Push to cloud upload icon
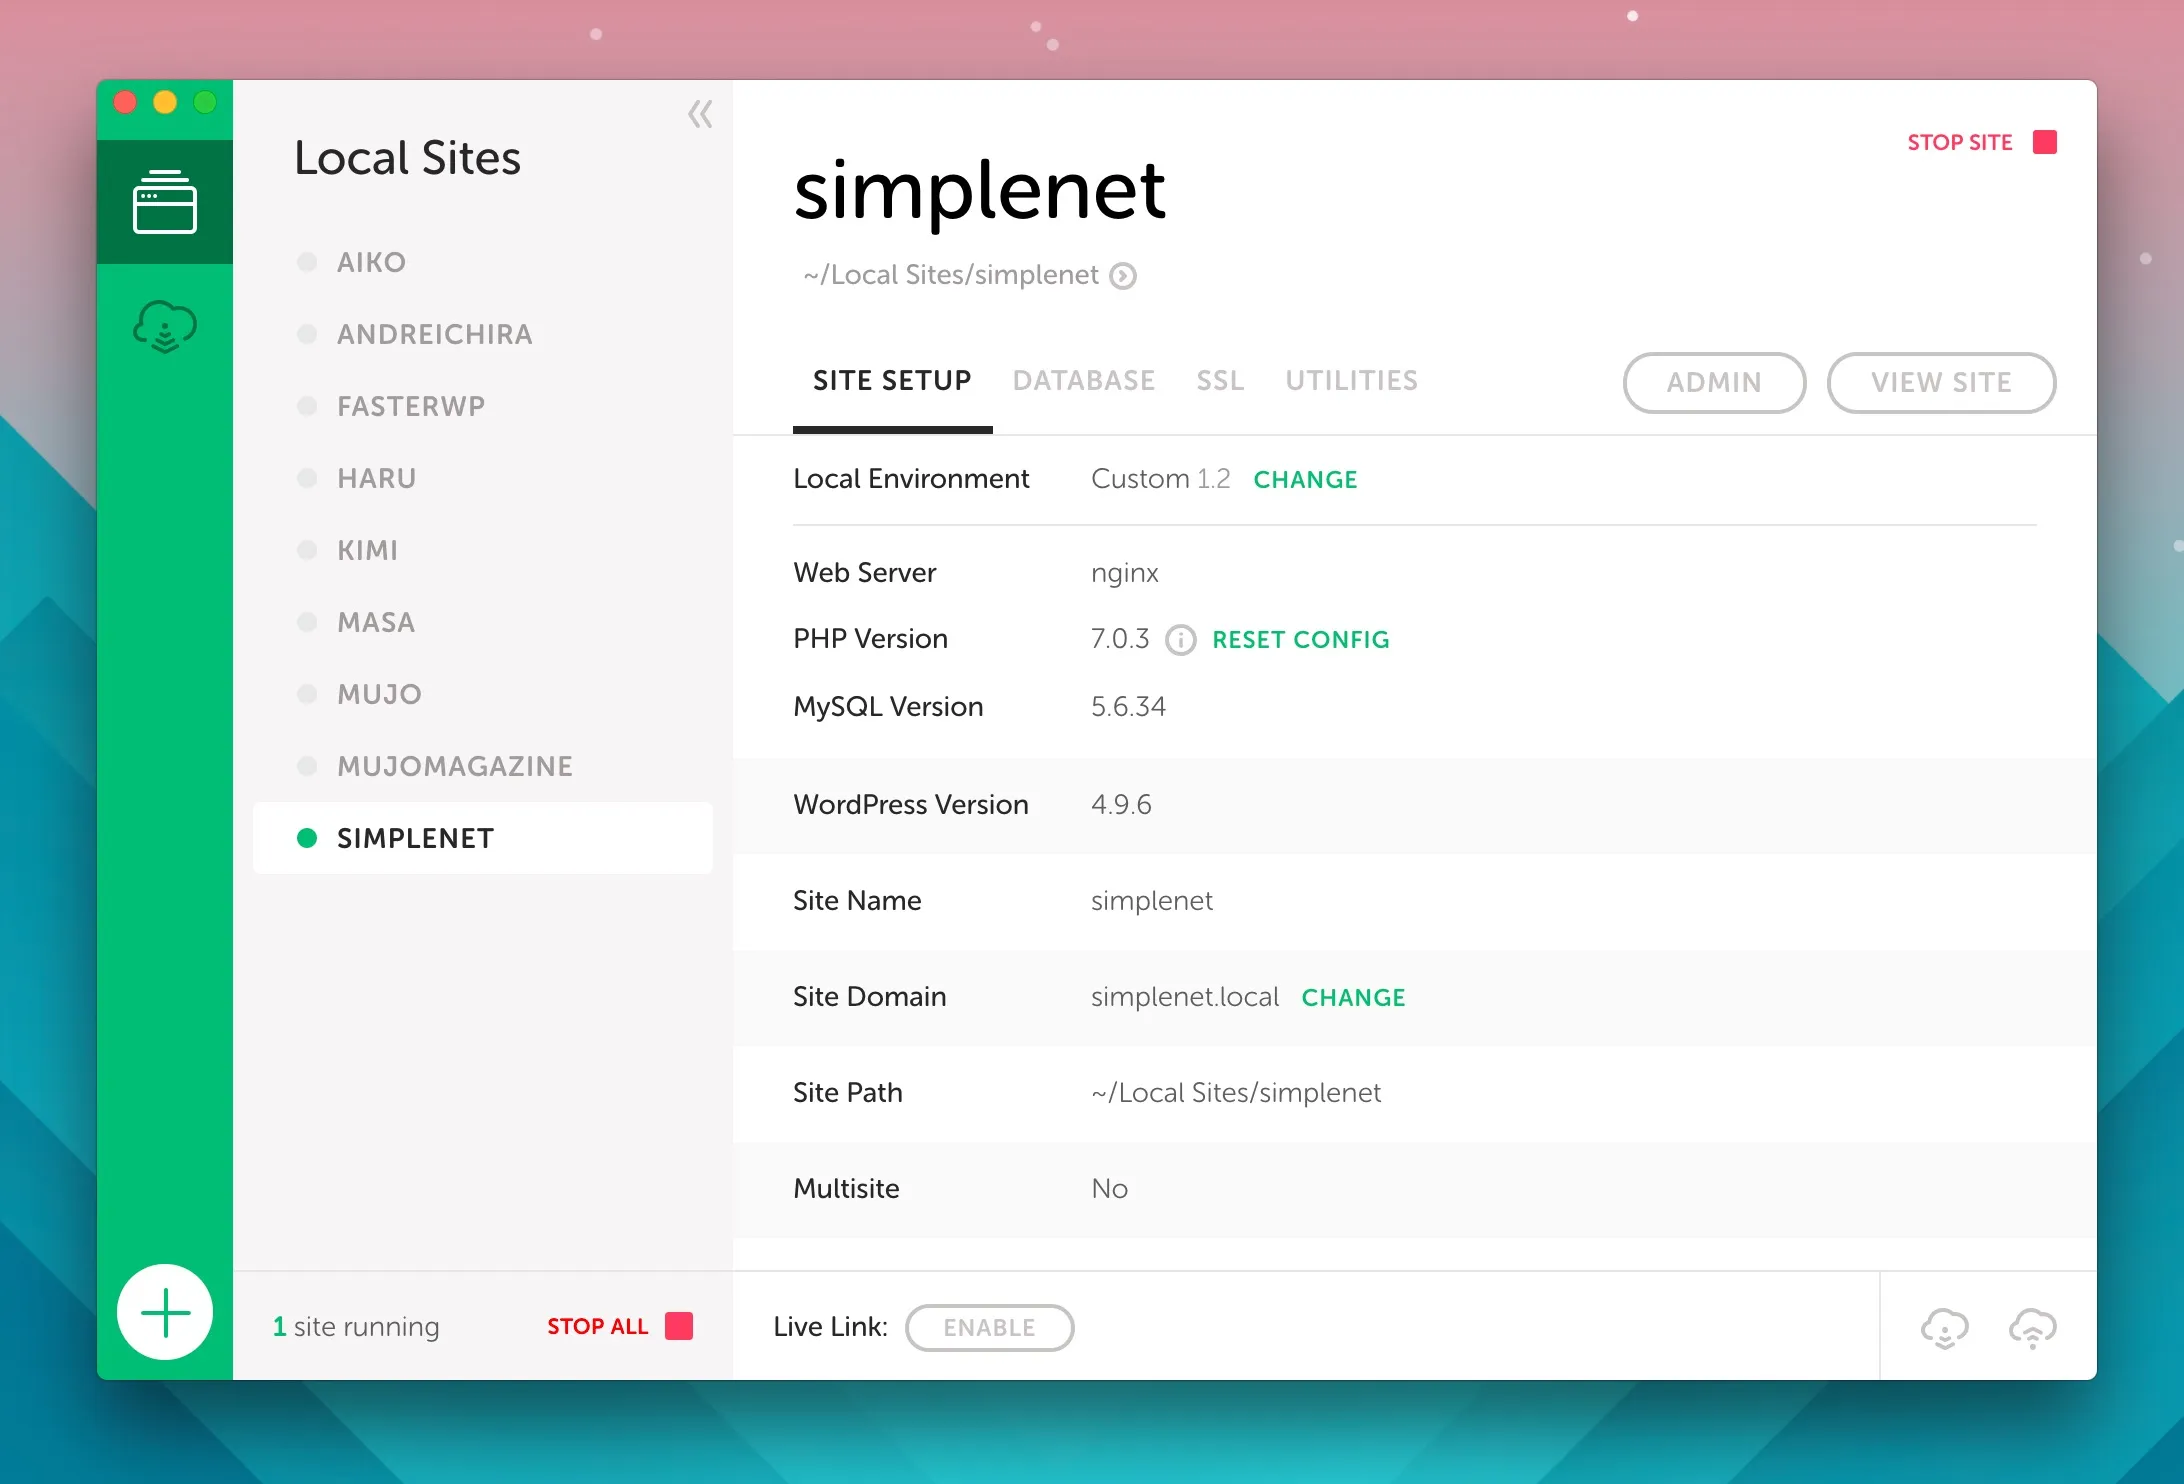2184x1484 pixels. [2032, 1328]
